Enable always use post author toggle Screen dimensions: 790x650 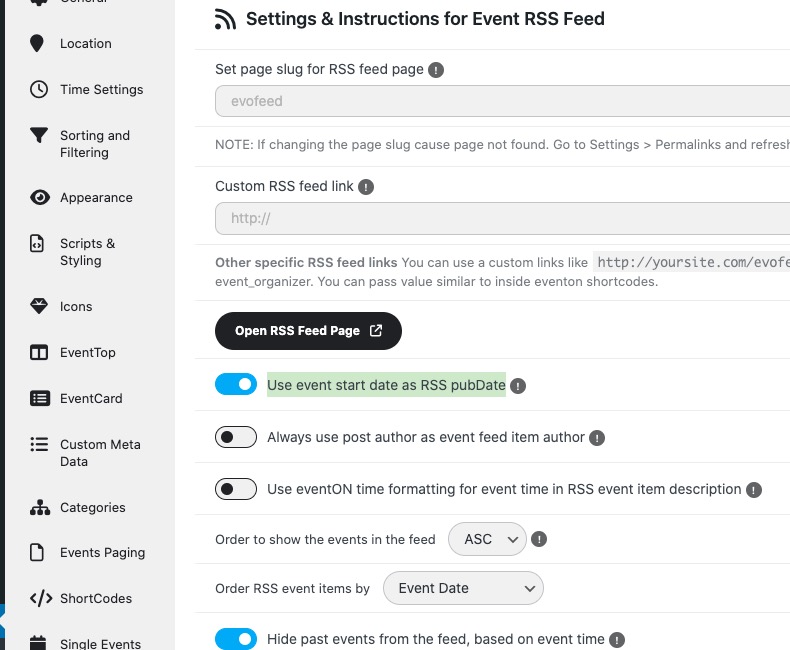coord(236,437)
